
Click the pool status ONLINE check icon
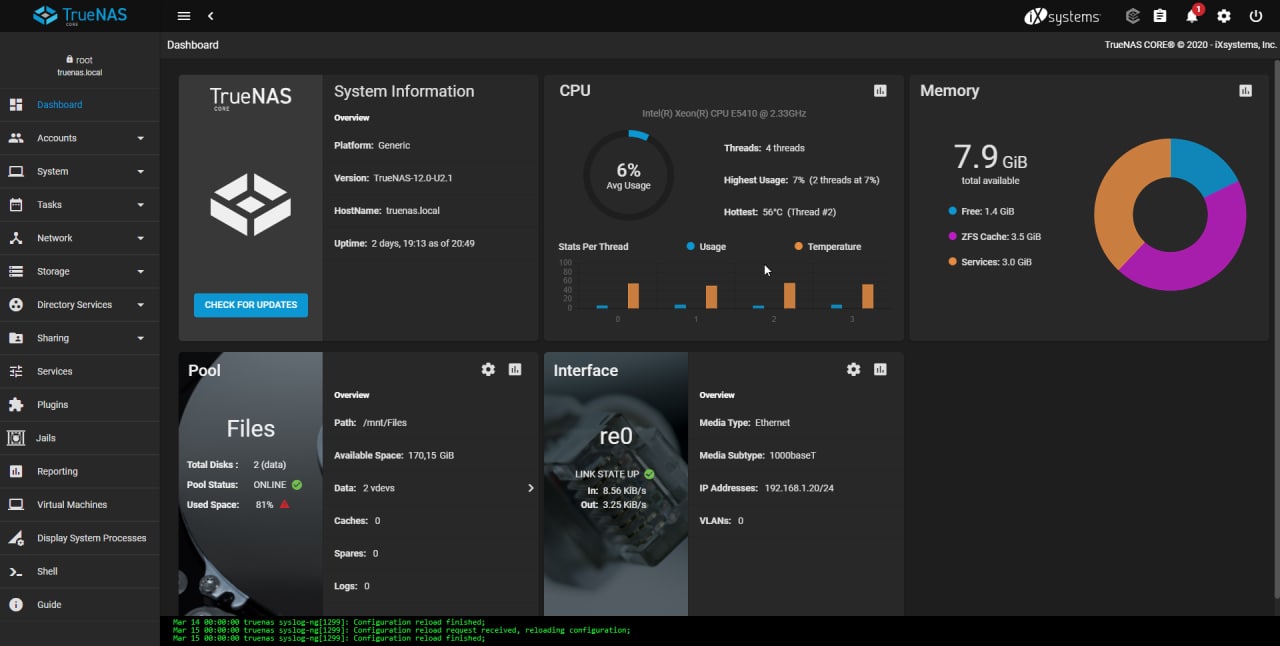[x=297, y=485]
